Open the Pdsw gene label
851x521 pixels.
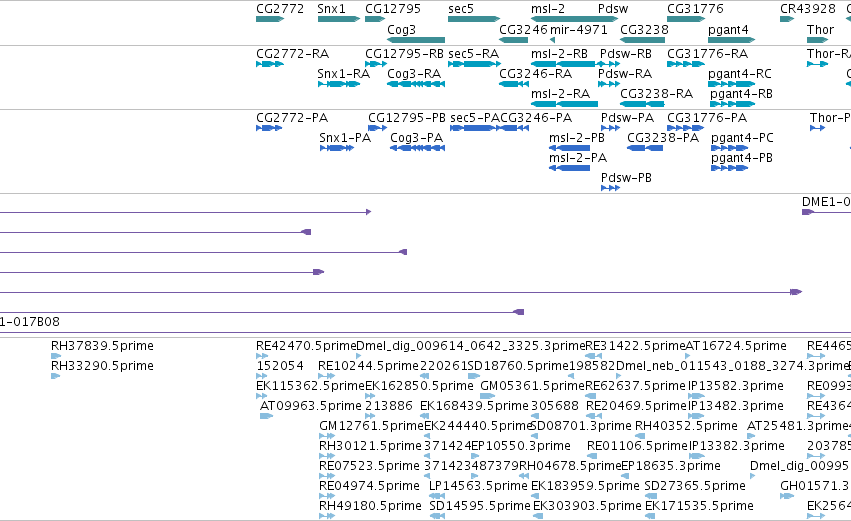coord(613,9)
